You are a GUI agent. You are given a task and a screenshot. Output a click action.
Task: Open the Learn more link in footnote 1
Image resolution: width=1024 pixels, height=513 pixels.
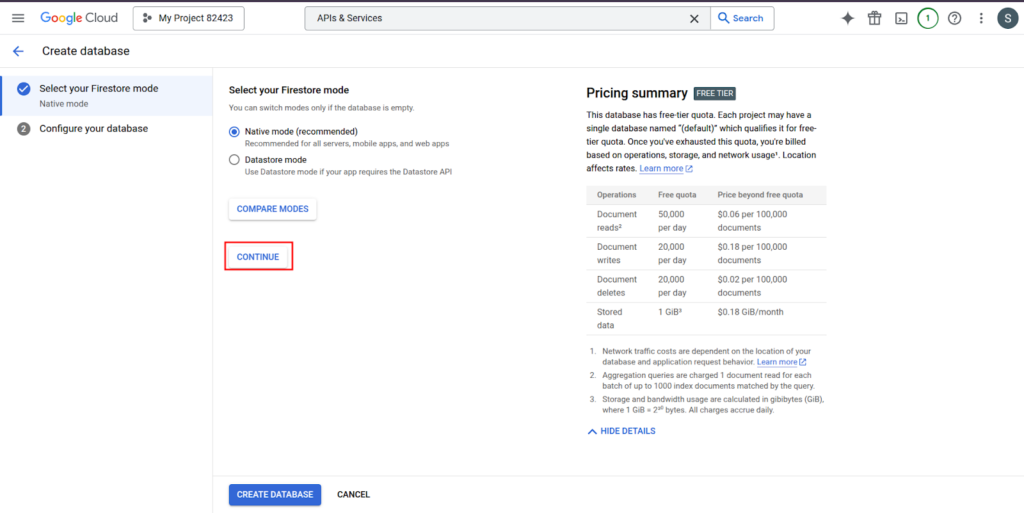tap(781, 362)
